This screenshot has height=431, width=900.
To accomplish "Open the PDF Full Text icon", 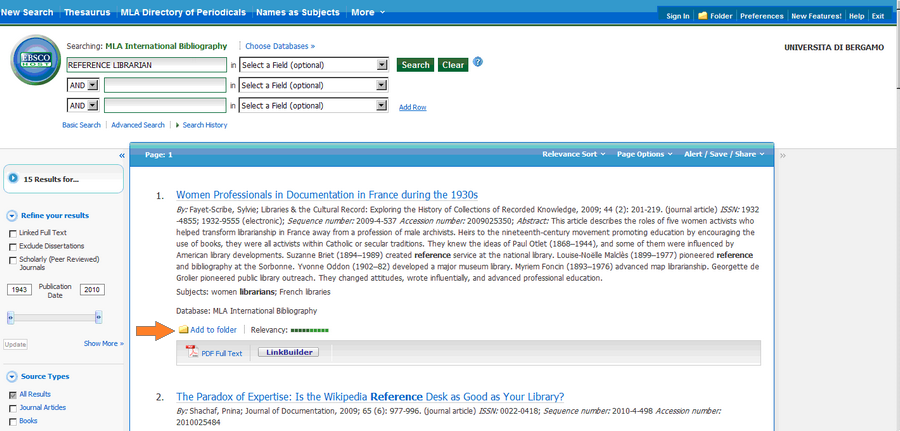I will coord(193,352).
